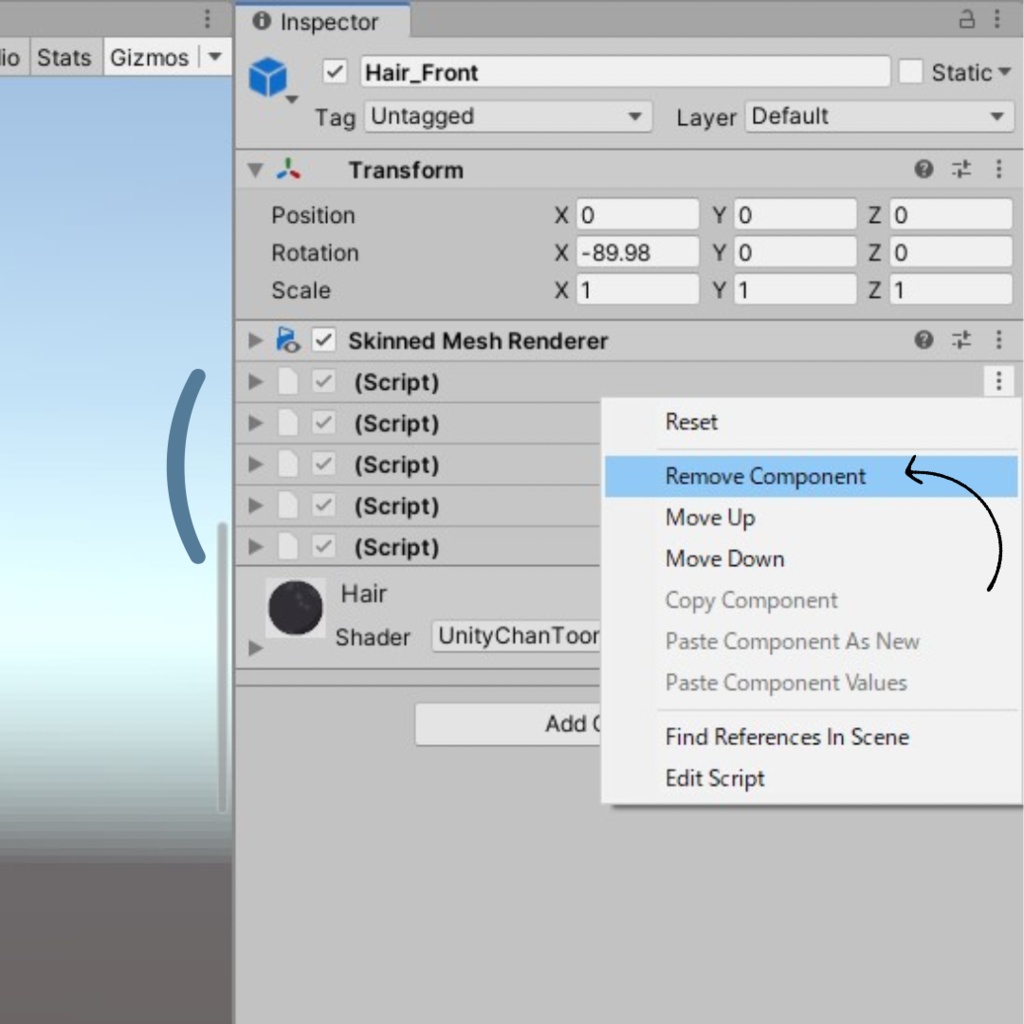Click the Rotation Z field

[951, 252]
